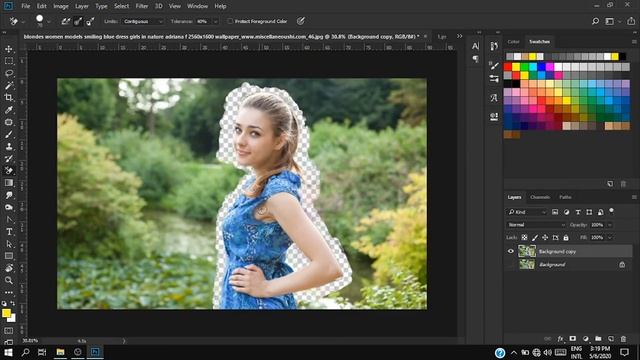Hide the Background copy layer
The width and height of the screenshot is (640, 360).
(x=511, y=251)
